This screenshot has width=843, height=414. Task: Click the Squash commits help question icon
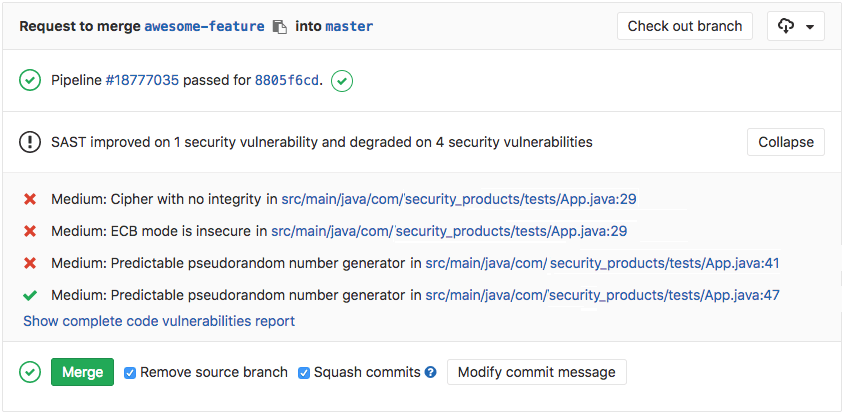(431, 372)
